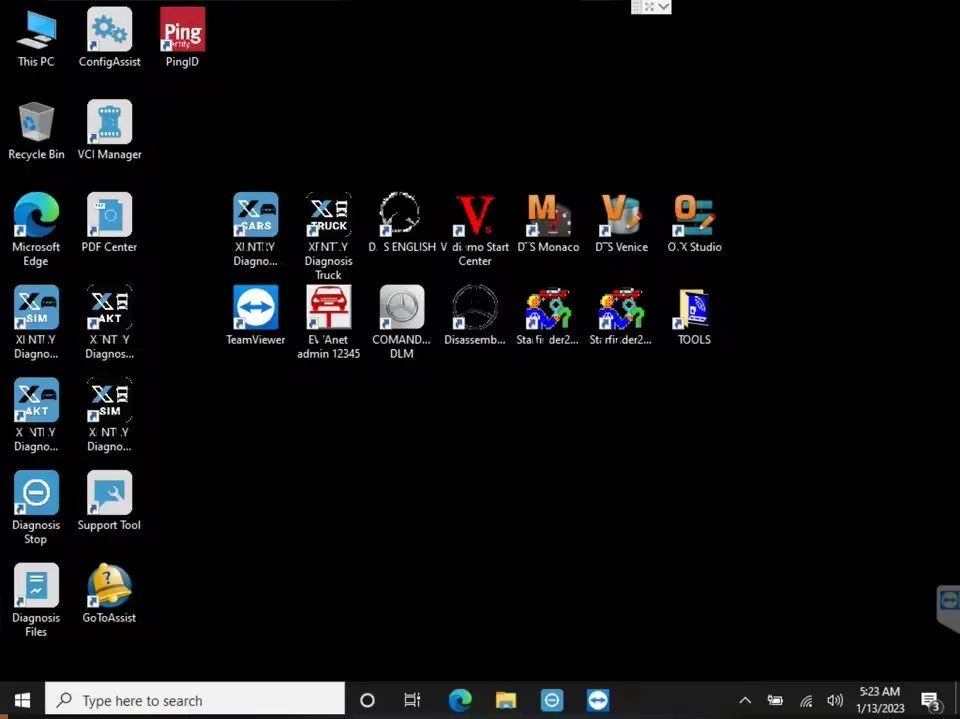This screenshot has width=960, height=719.
Task: Open the VCI Manager desktop icon
Action: [x=109, y=124]
